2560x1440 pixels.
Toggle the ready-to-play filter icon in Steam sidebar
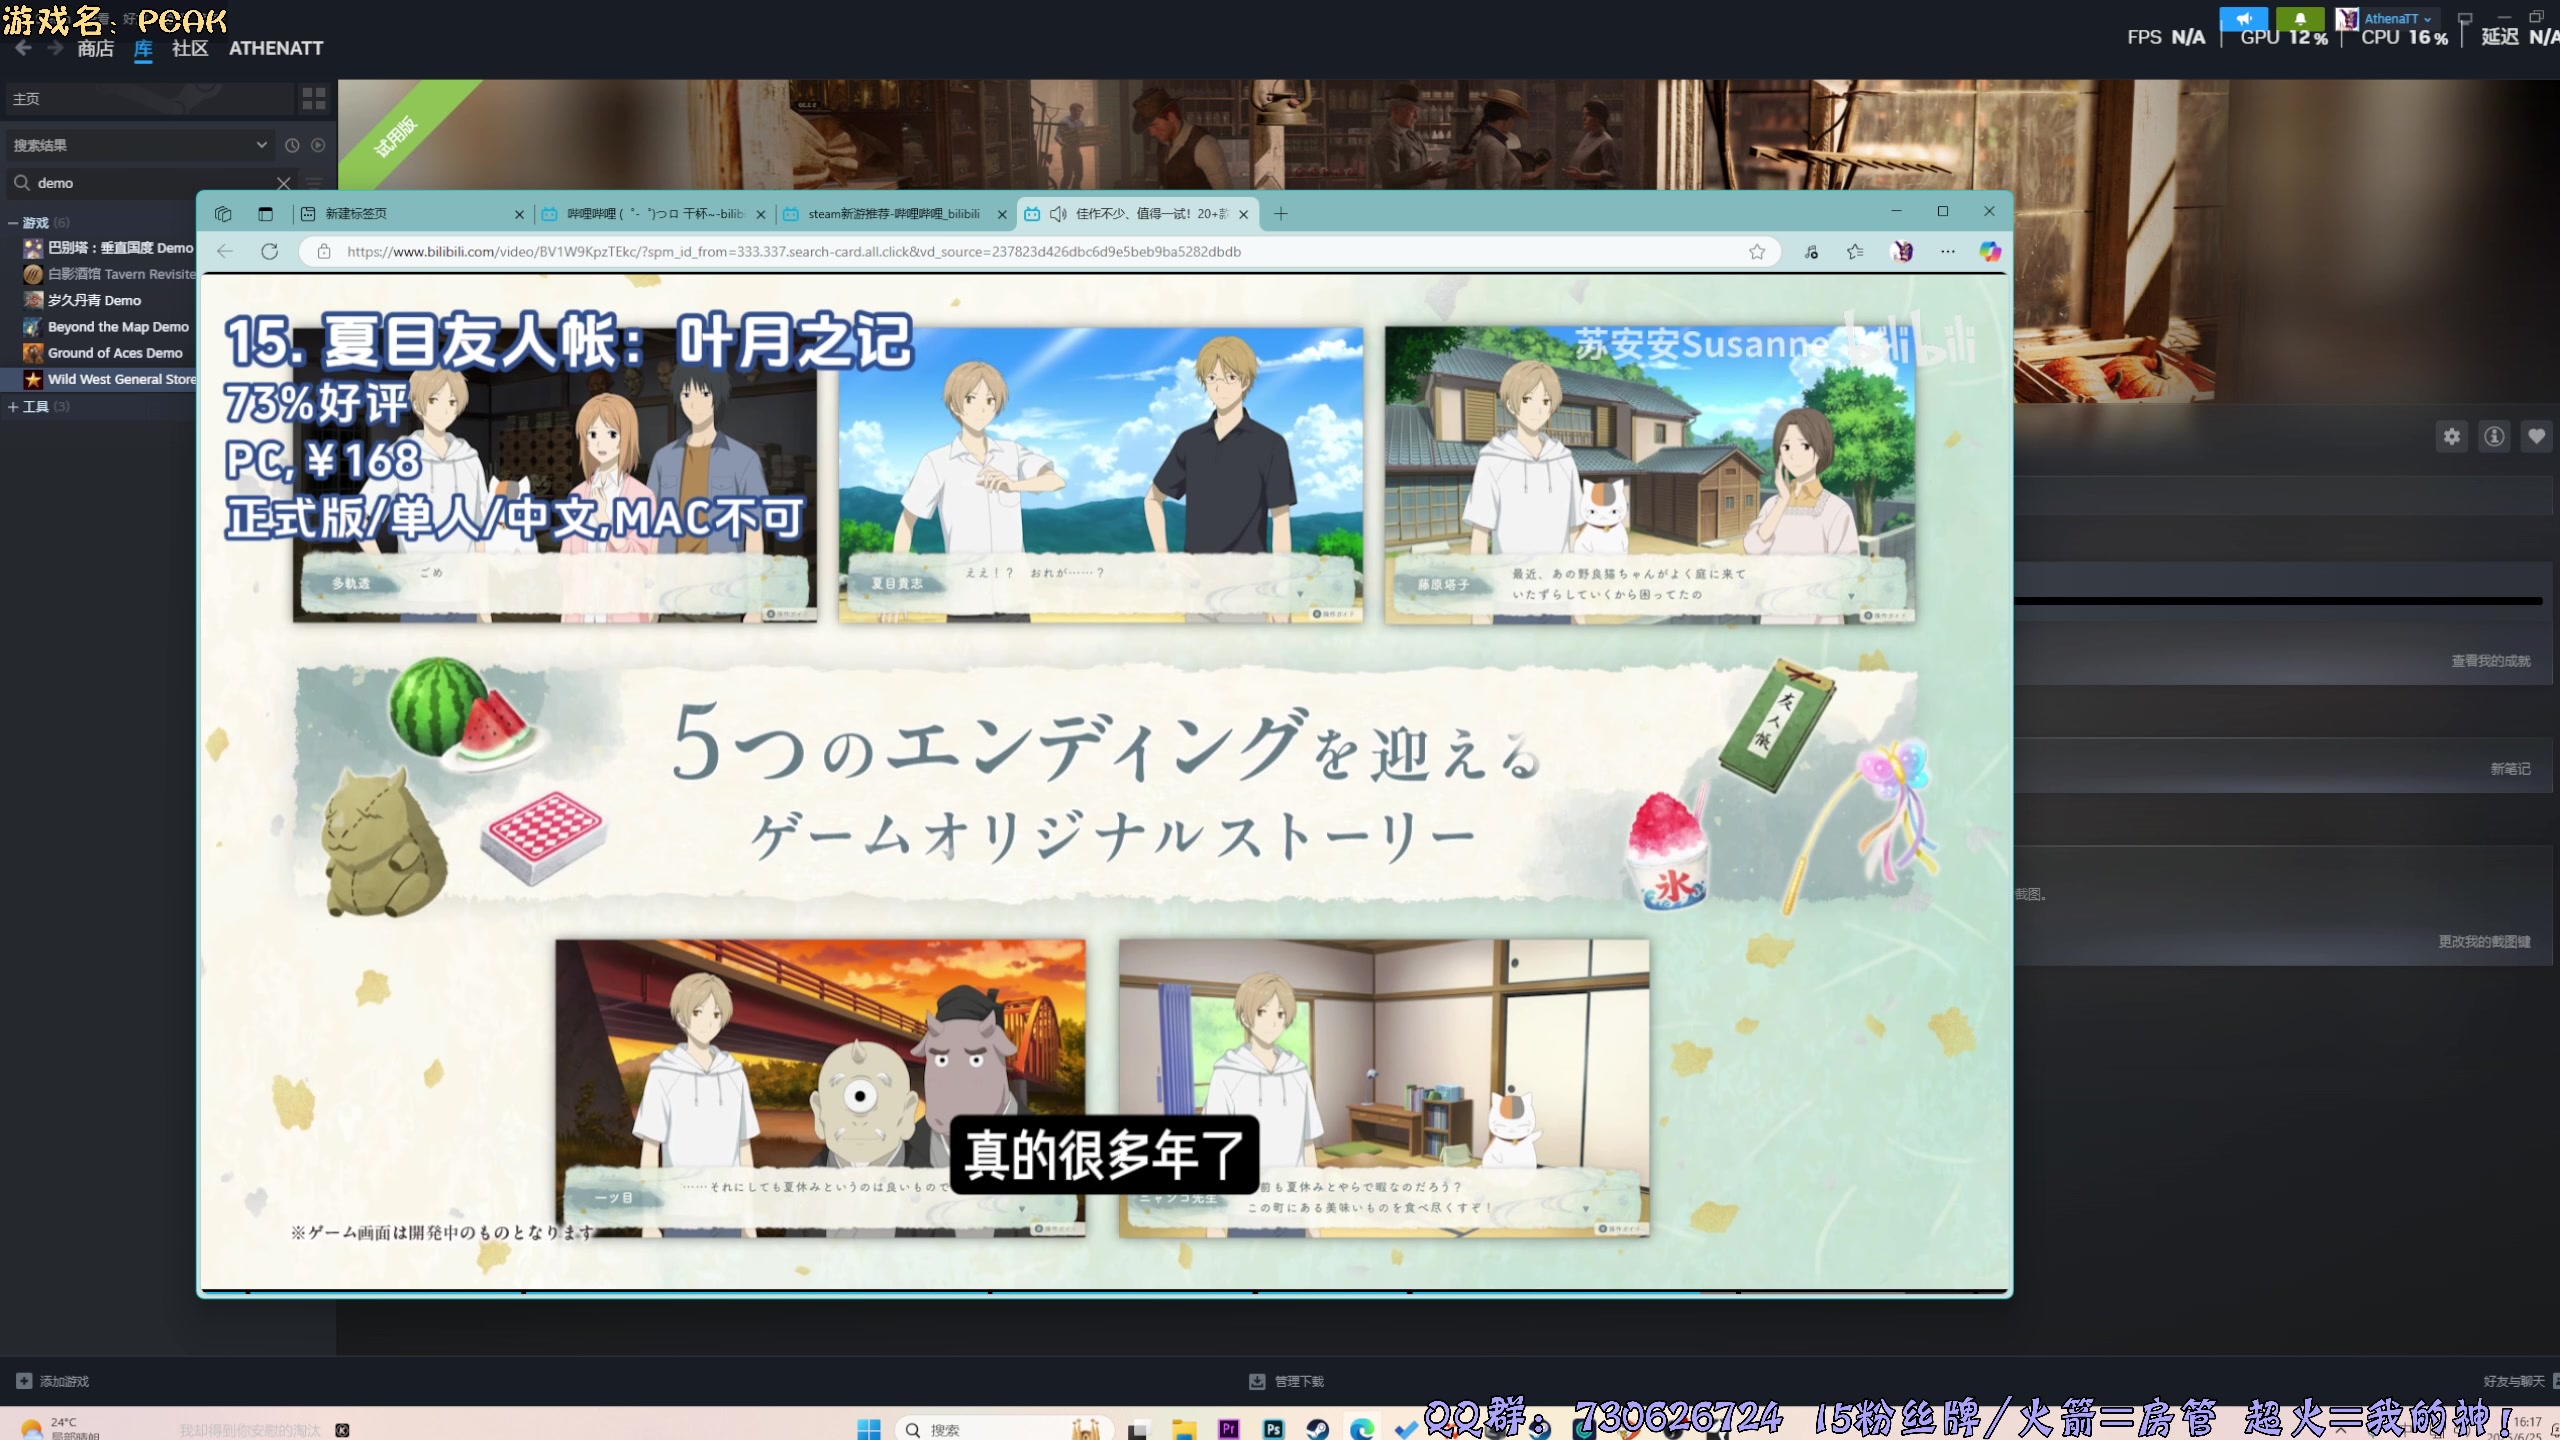[x=318, y=145]
